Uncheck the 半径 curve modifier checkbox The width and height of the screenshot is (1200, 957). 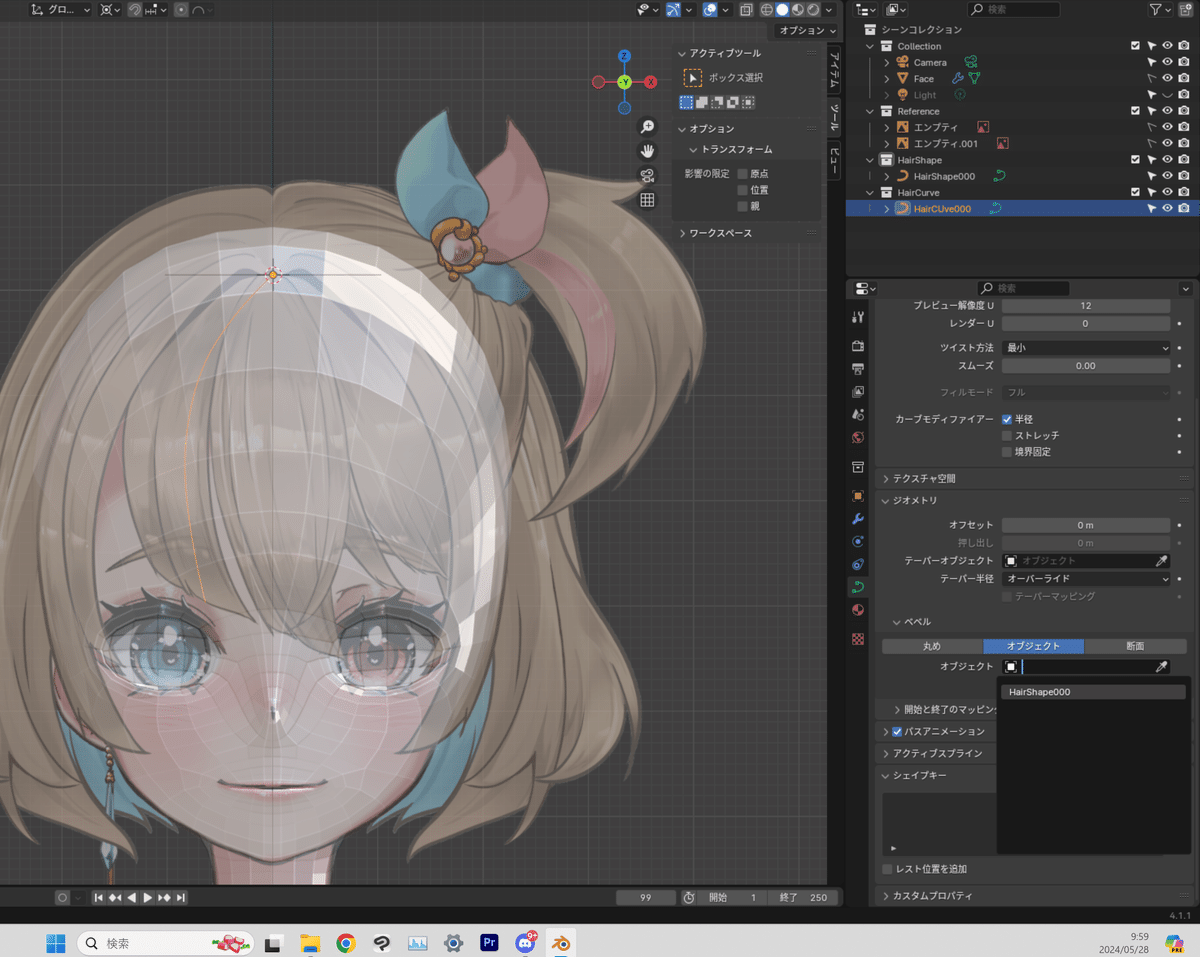click(x=1007, y=420)
